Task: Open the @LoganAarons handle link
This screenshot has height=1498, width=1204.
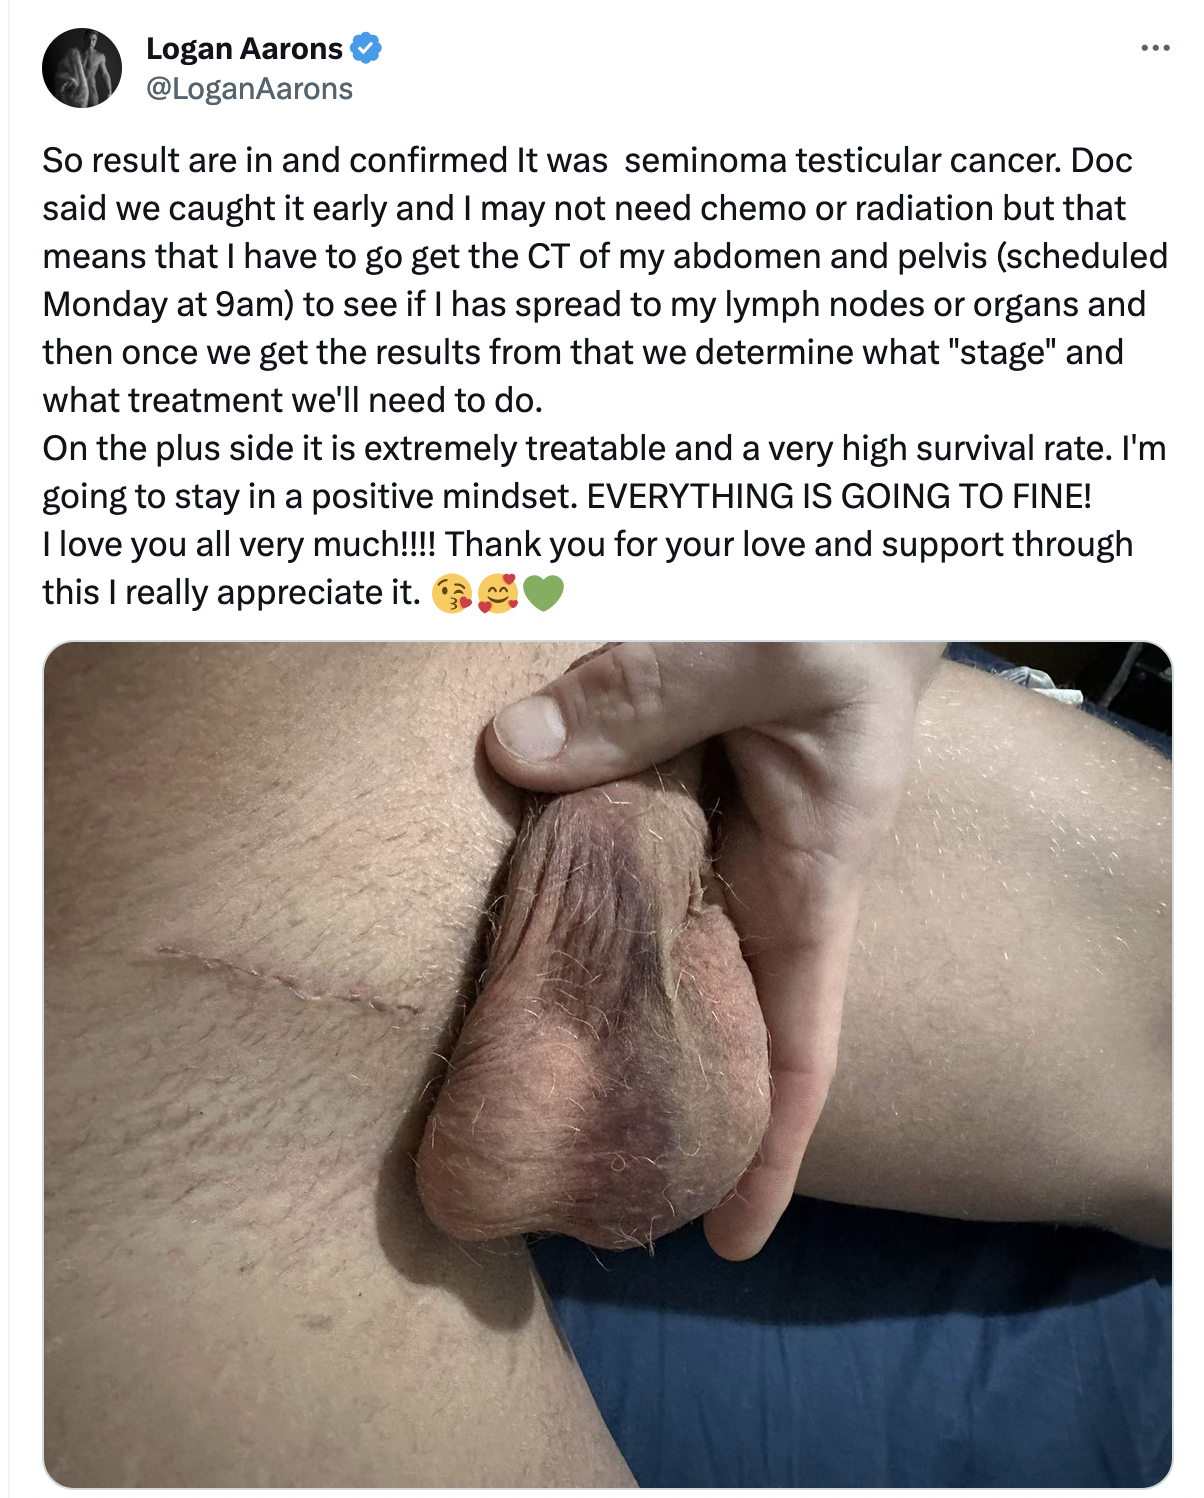Action: 249,89
